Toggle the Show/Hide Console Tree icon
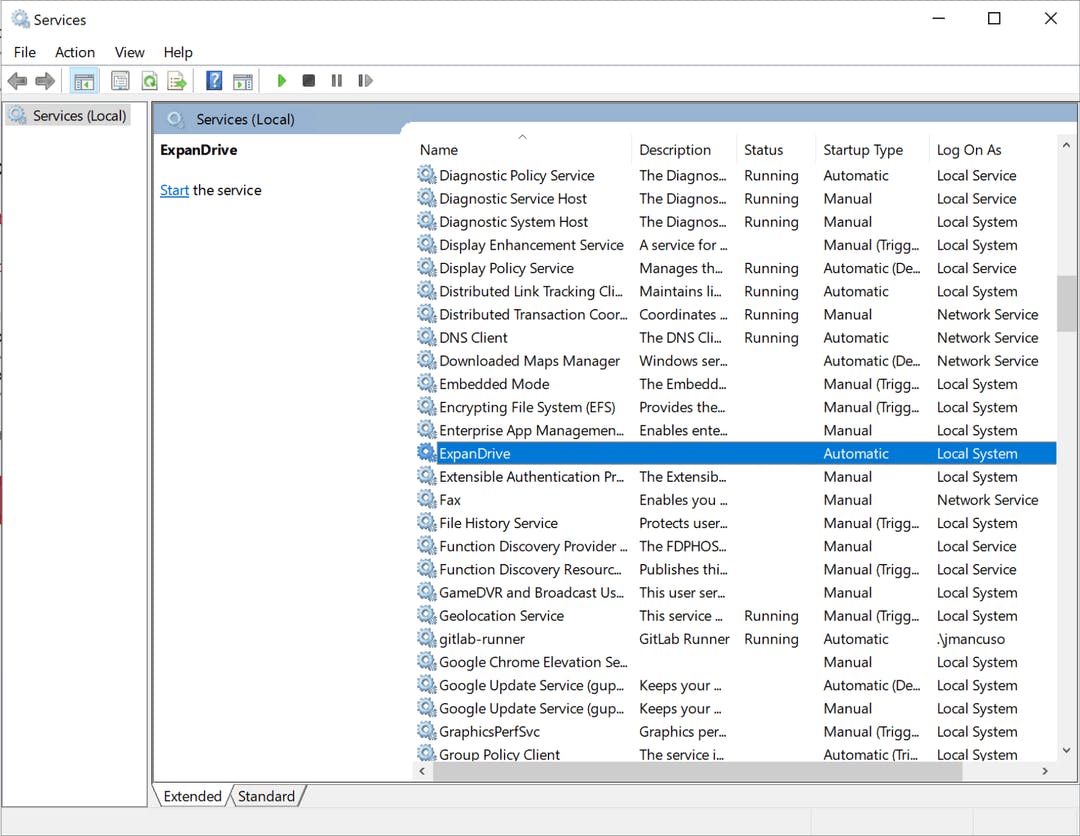This screenshot has height=836, width=1080. pos(85,81)
